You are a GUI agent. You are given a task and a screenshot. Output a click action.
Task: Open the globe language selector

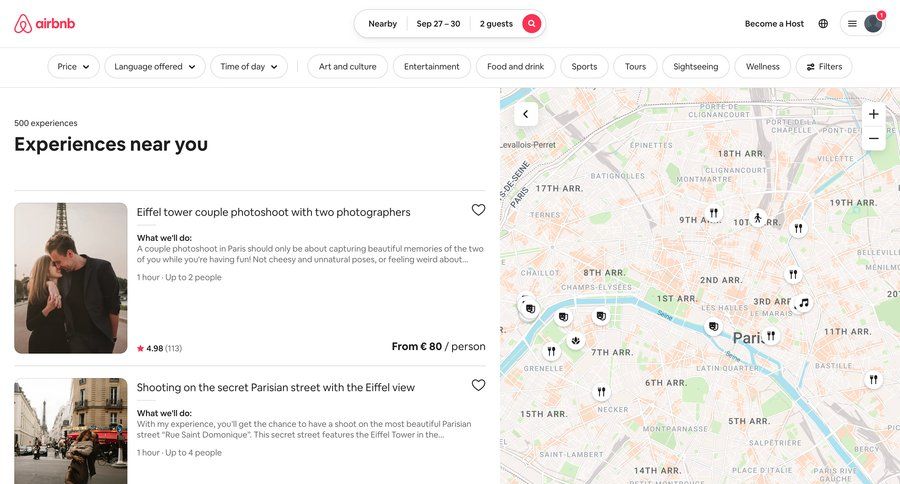823,24
